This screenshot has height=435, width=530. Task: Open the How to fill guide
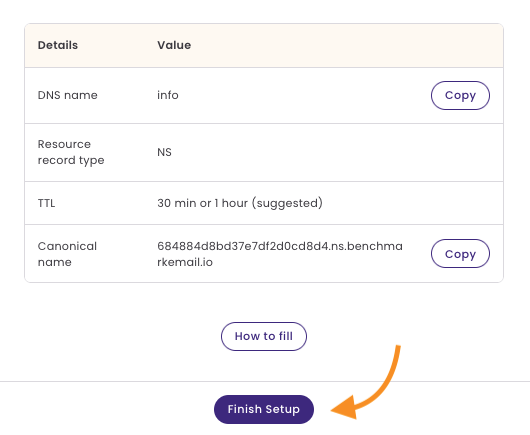coord(264,336)
